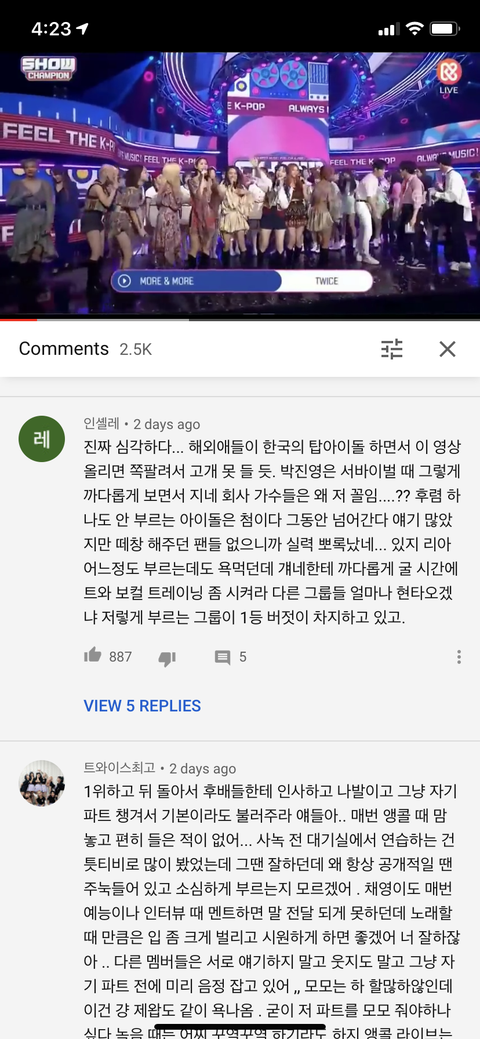
Task: Tap the Show Champion logo in the video
Action: [x=48, y=68]
